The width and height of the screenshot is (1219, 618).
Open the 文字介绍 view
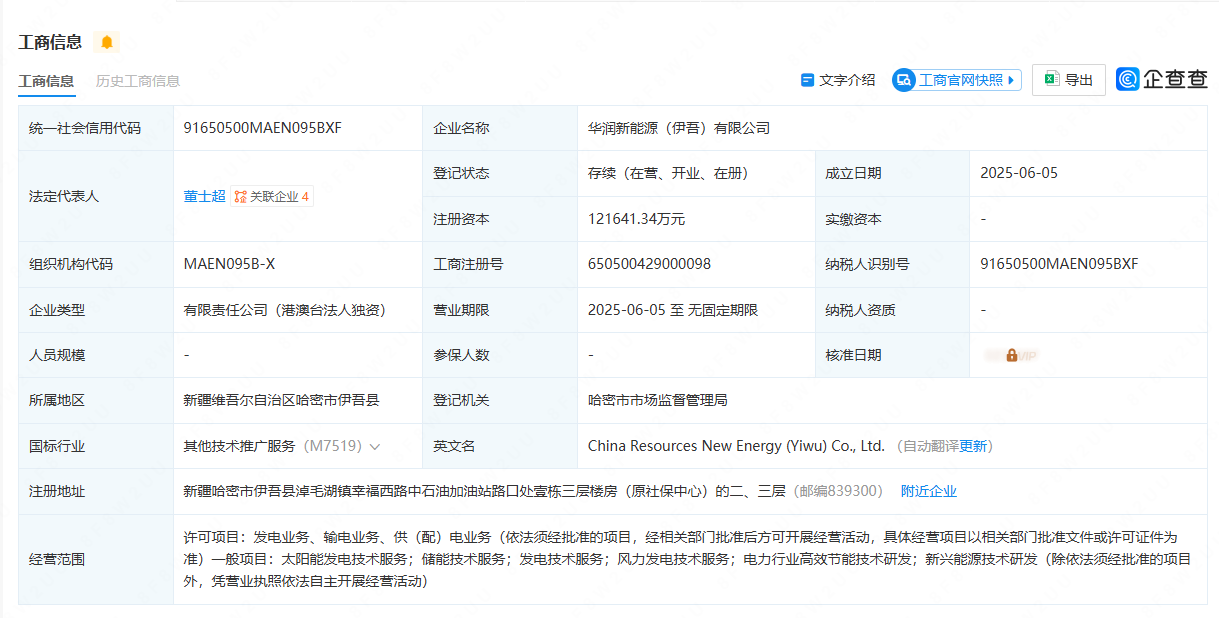tap(838, 80)
